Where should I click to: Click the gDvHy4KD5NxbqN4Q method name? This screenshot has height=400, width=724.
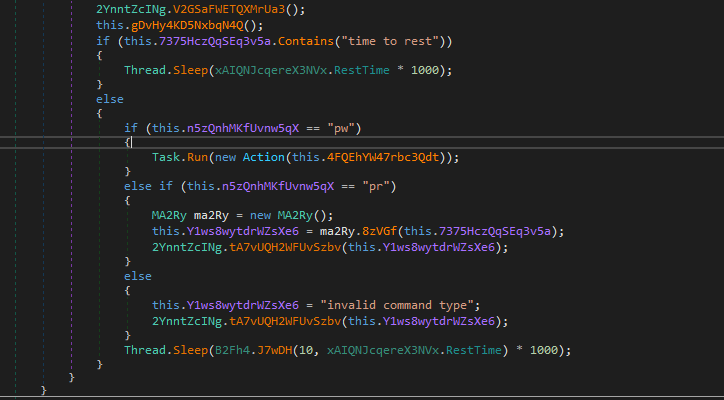(188, 25)
